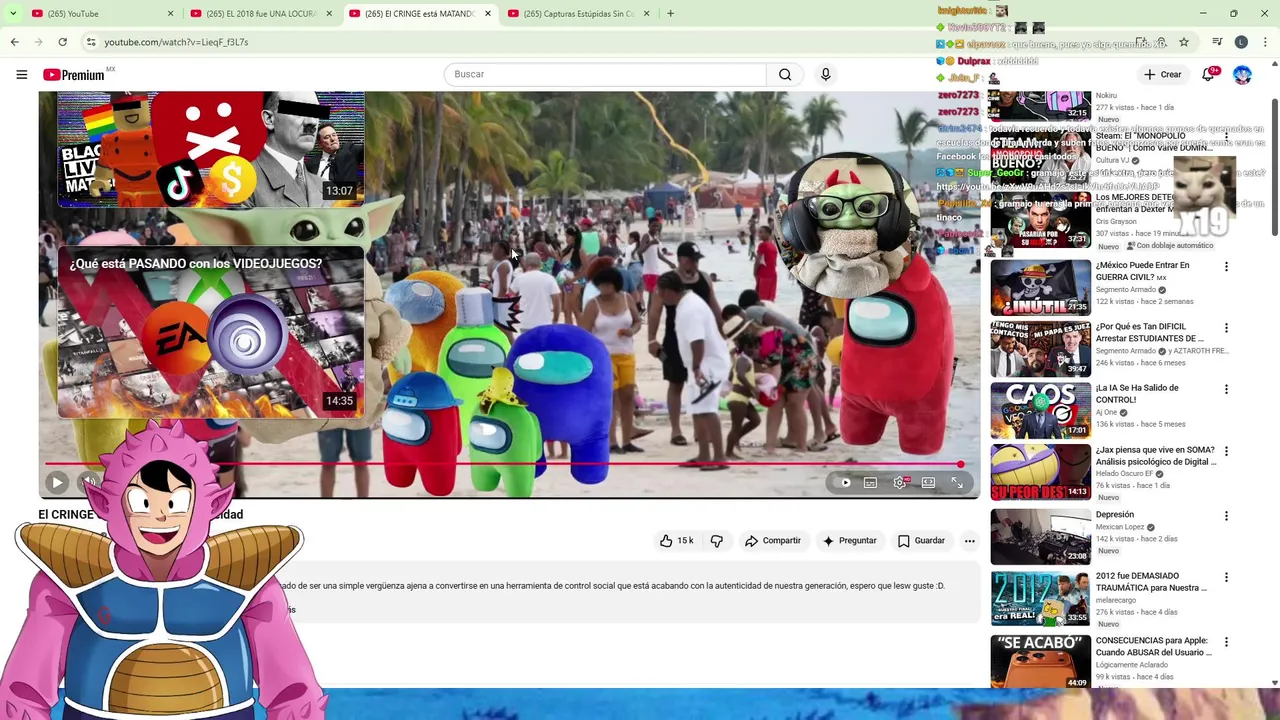The width and height of the screenshot is (1280, 720).
Task: Open the 'INÚTIL' 21:35 thumbnail
Action: 1040,287
